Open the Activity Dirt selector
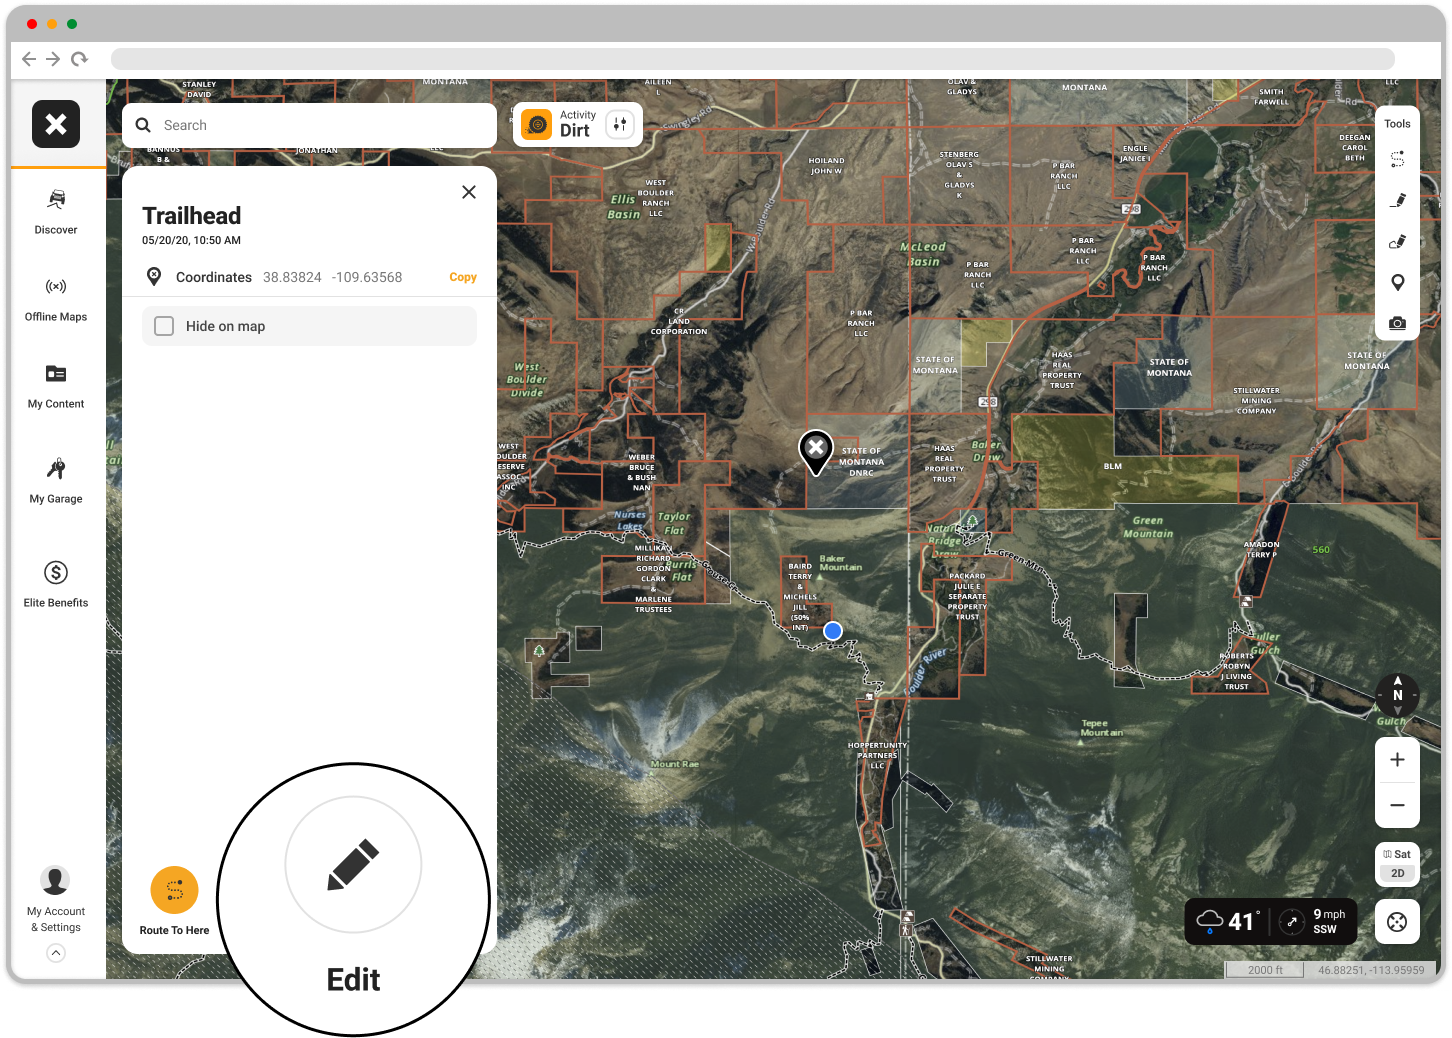The height and width of the screenshot is (1038, 1452). click(x=577, y=124)
